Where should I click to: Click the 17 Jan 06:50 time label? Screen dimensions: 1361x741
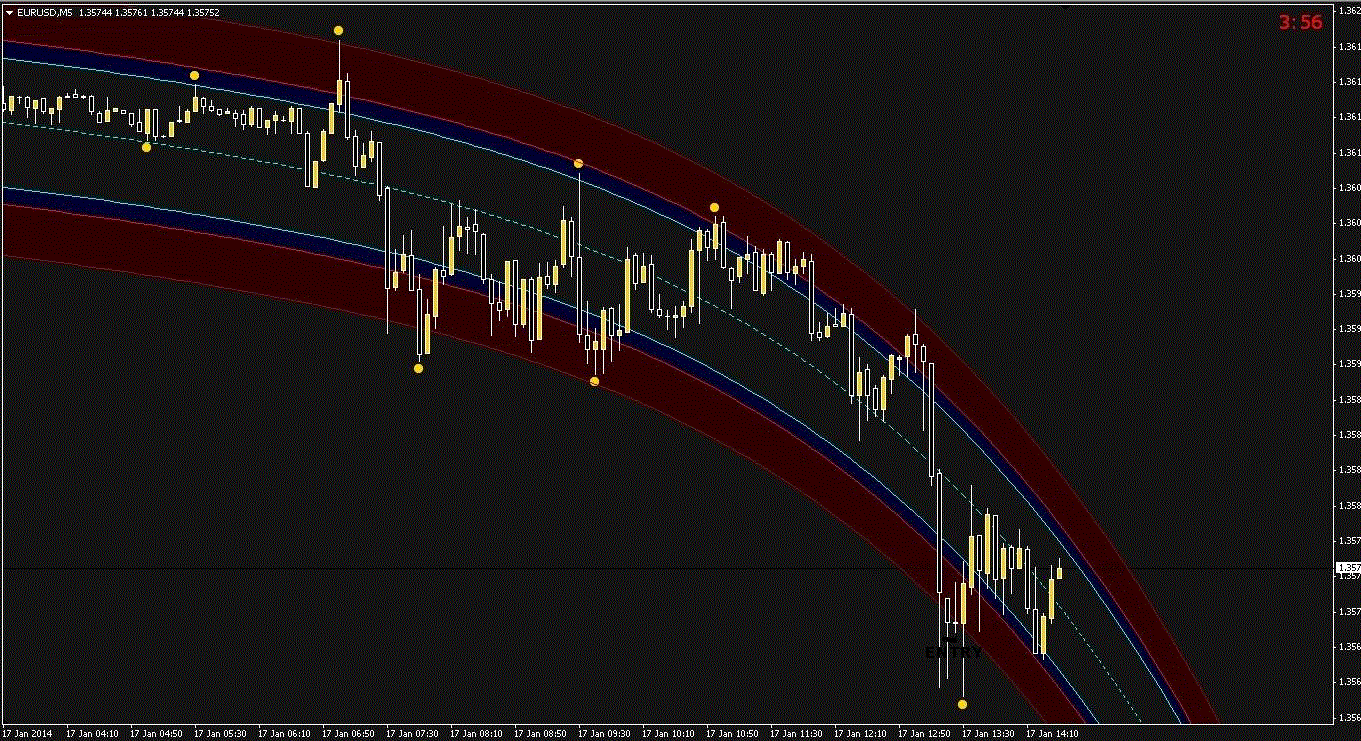click(348, 733)
